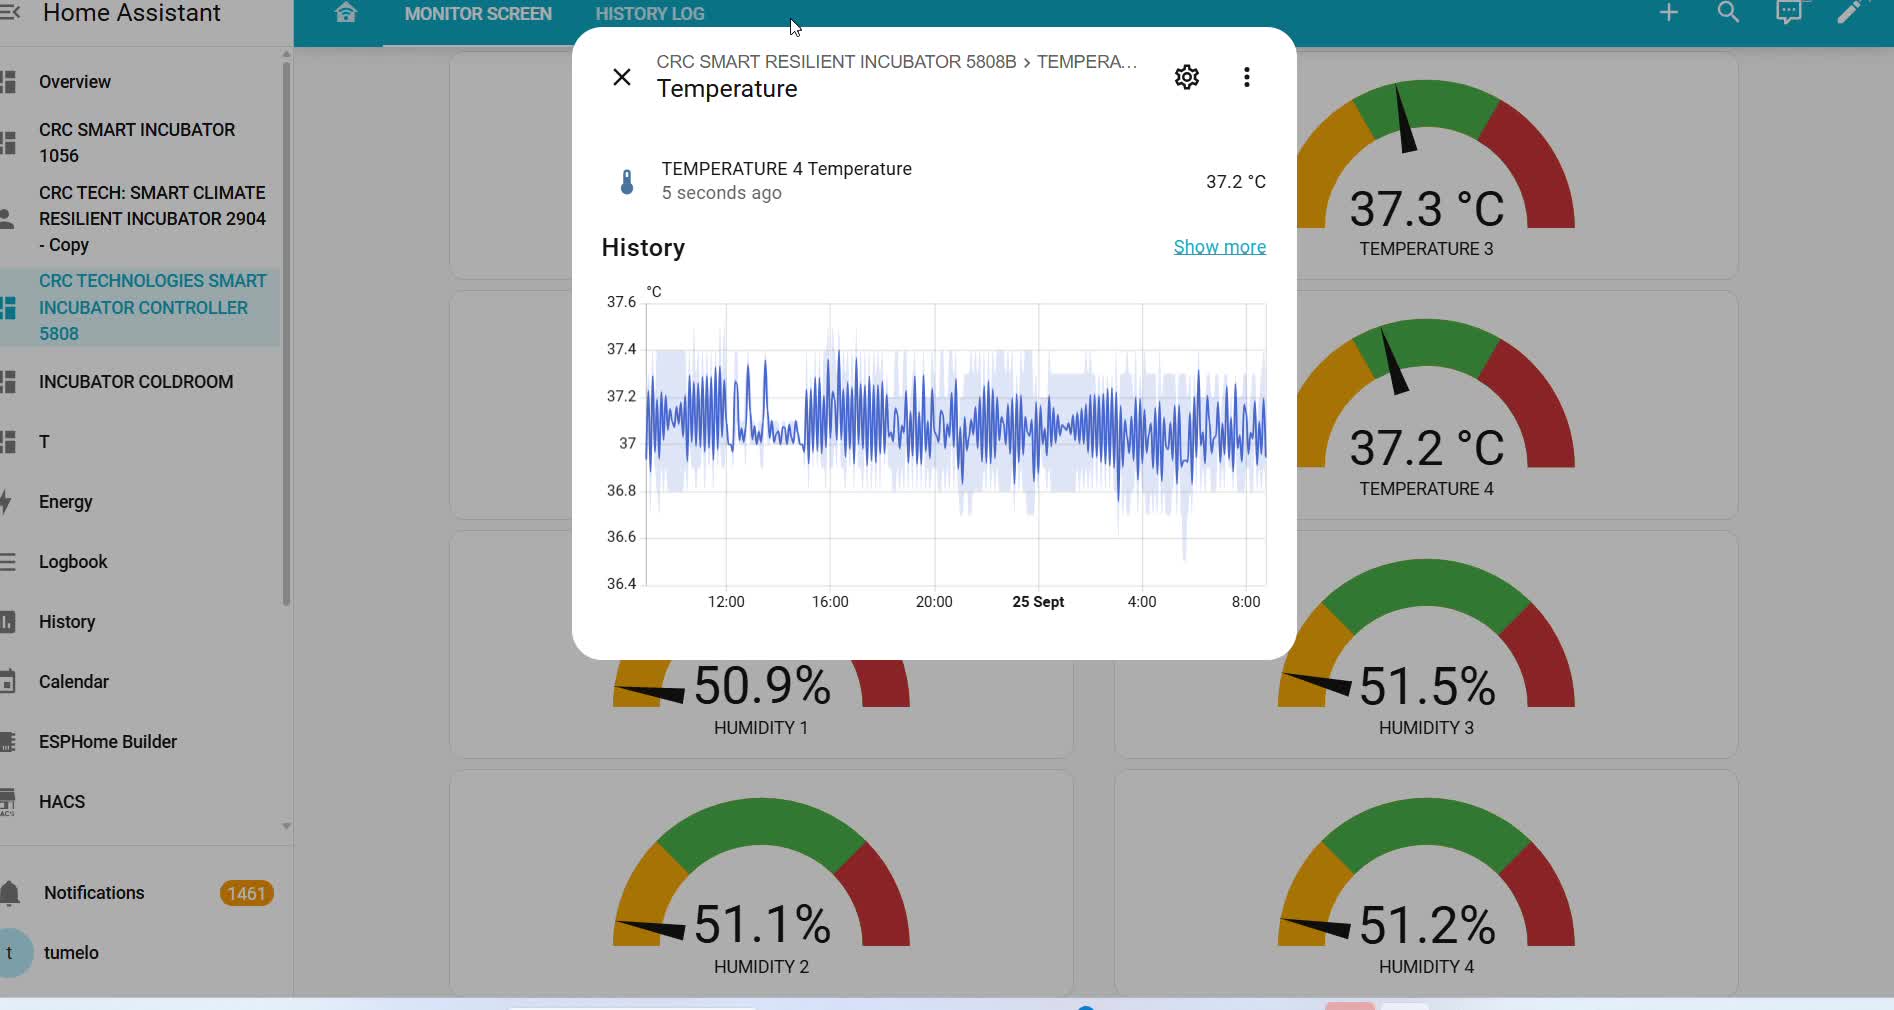Click the TEMPERATURE 3 gauge
The width and height of the screenshot is (1894, 1010).
tap(1426, 170)
